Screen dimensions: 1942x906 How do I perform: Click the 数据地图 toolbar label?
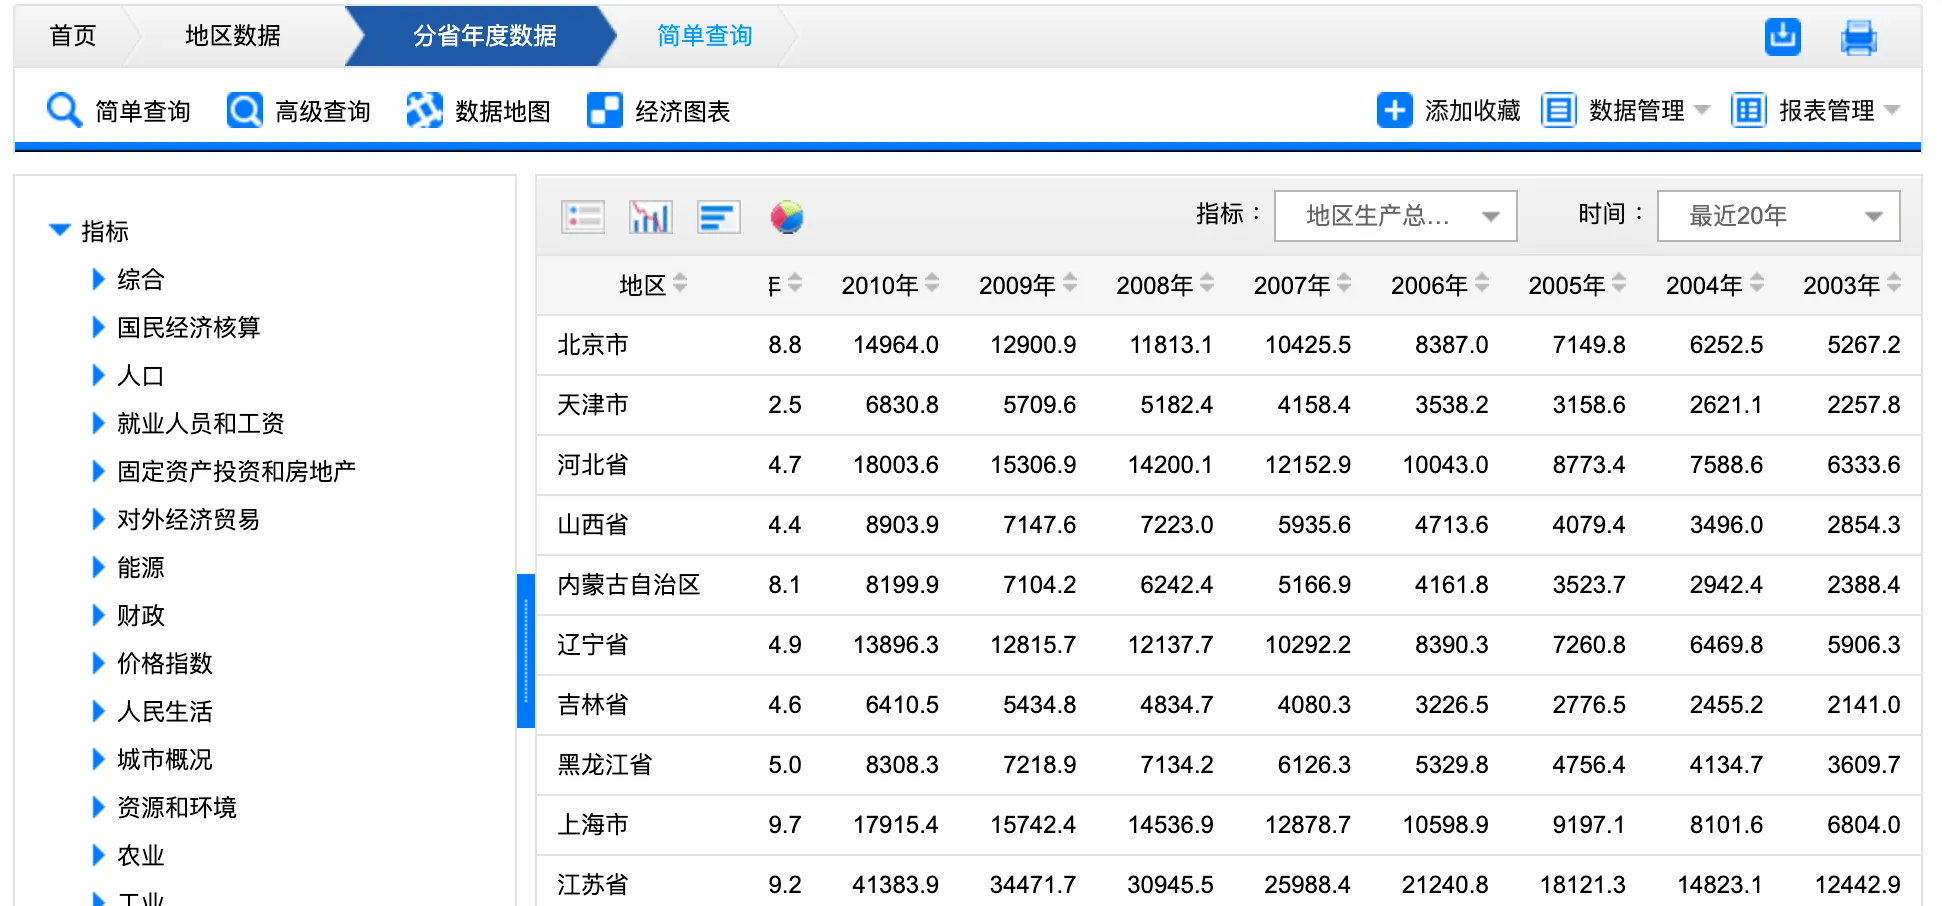503,111
